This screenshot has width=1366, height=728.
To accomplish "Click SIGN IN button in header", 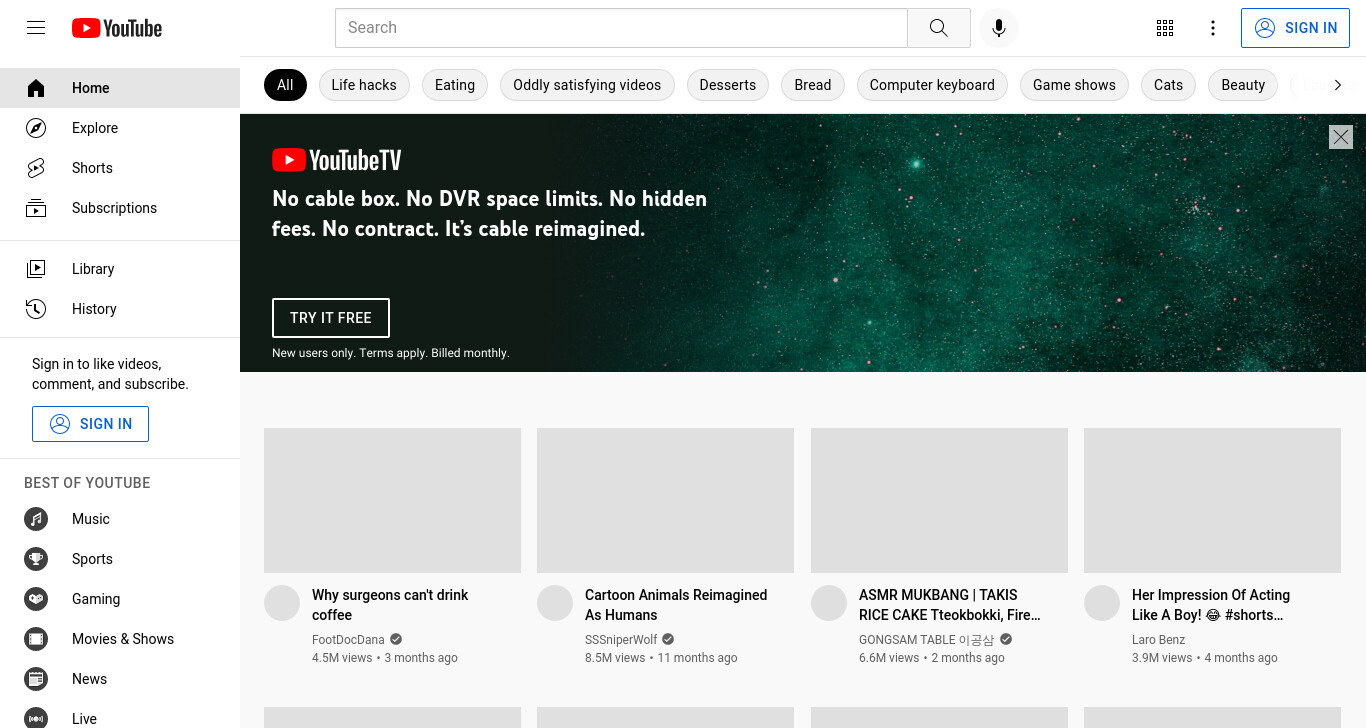I will [1295, 28].
